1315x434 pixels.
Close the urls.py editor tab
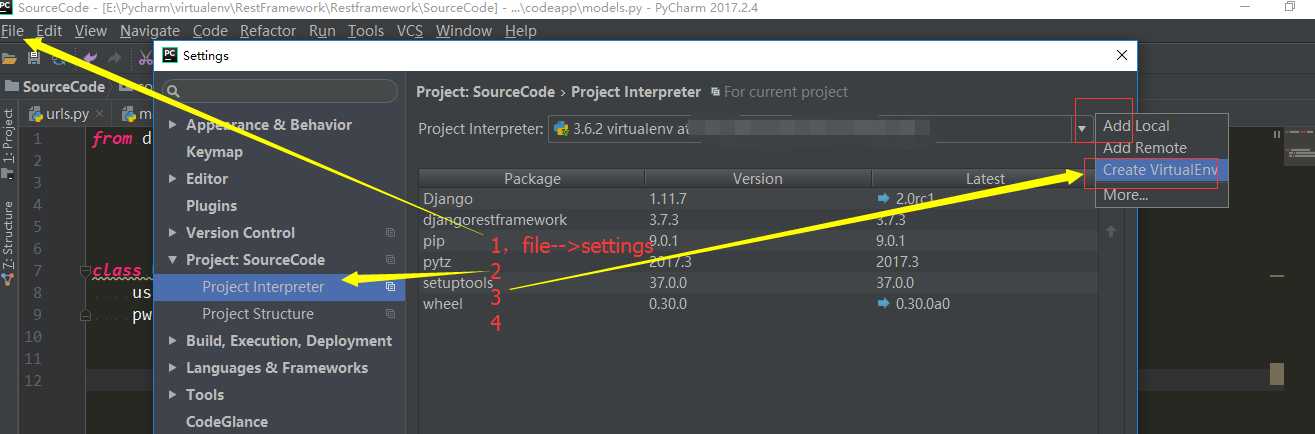(x=100, y=114)
